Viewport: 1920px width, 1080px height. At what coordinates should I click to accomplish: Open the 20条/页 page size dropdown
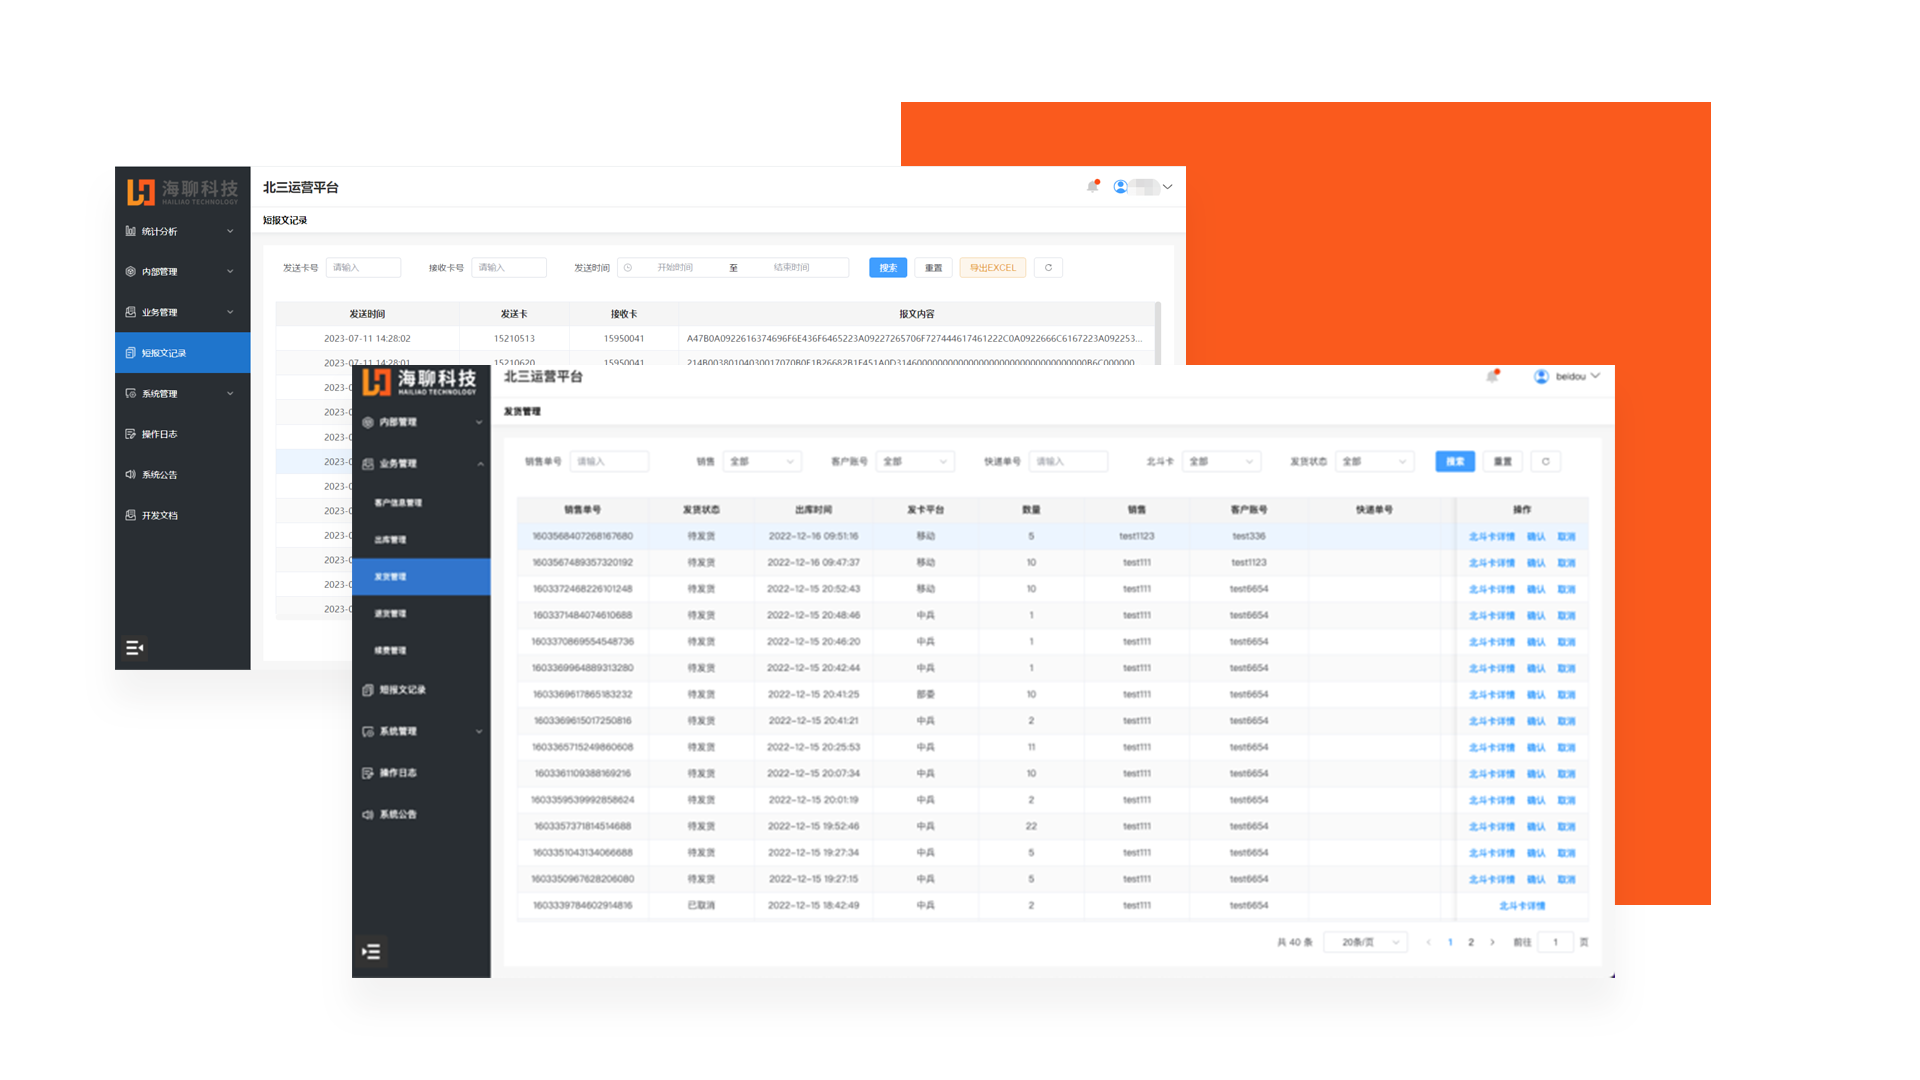coord(1366,942)
